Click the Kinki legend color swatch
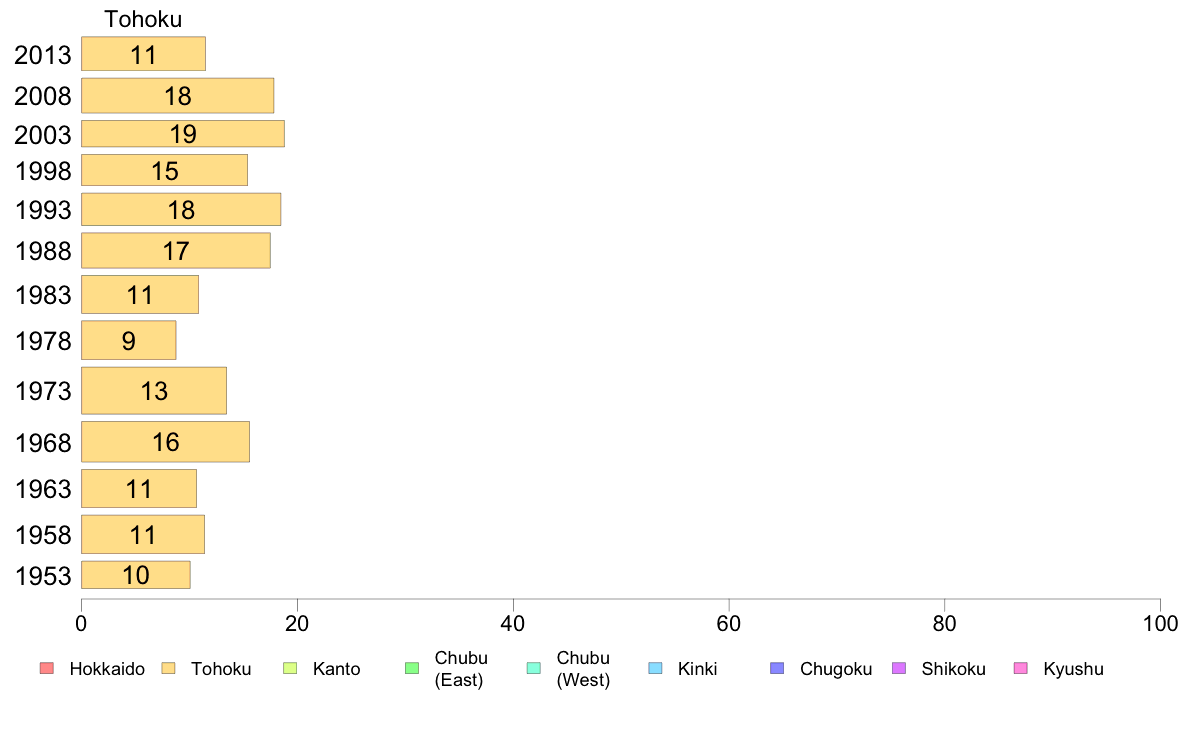Image resolution: width=1188 pixels, height=736 pixels. (x=655, y=668)
